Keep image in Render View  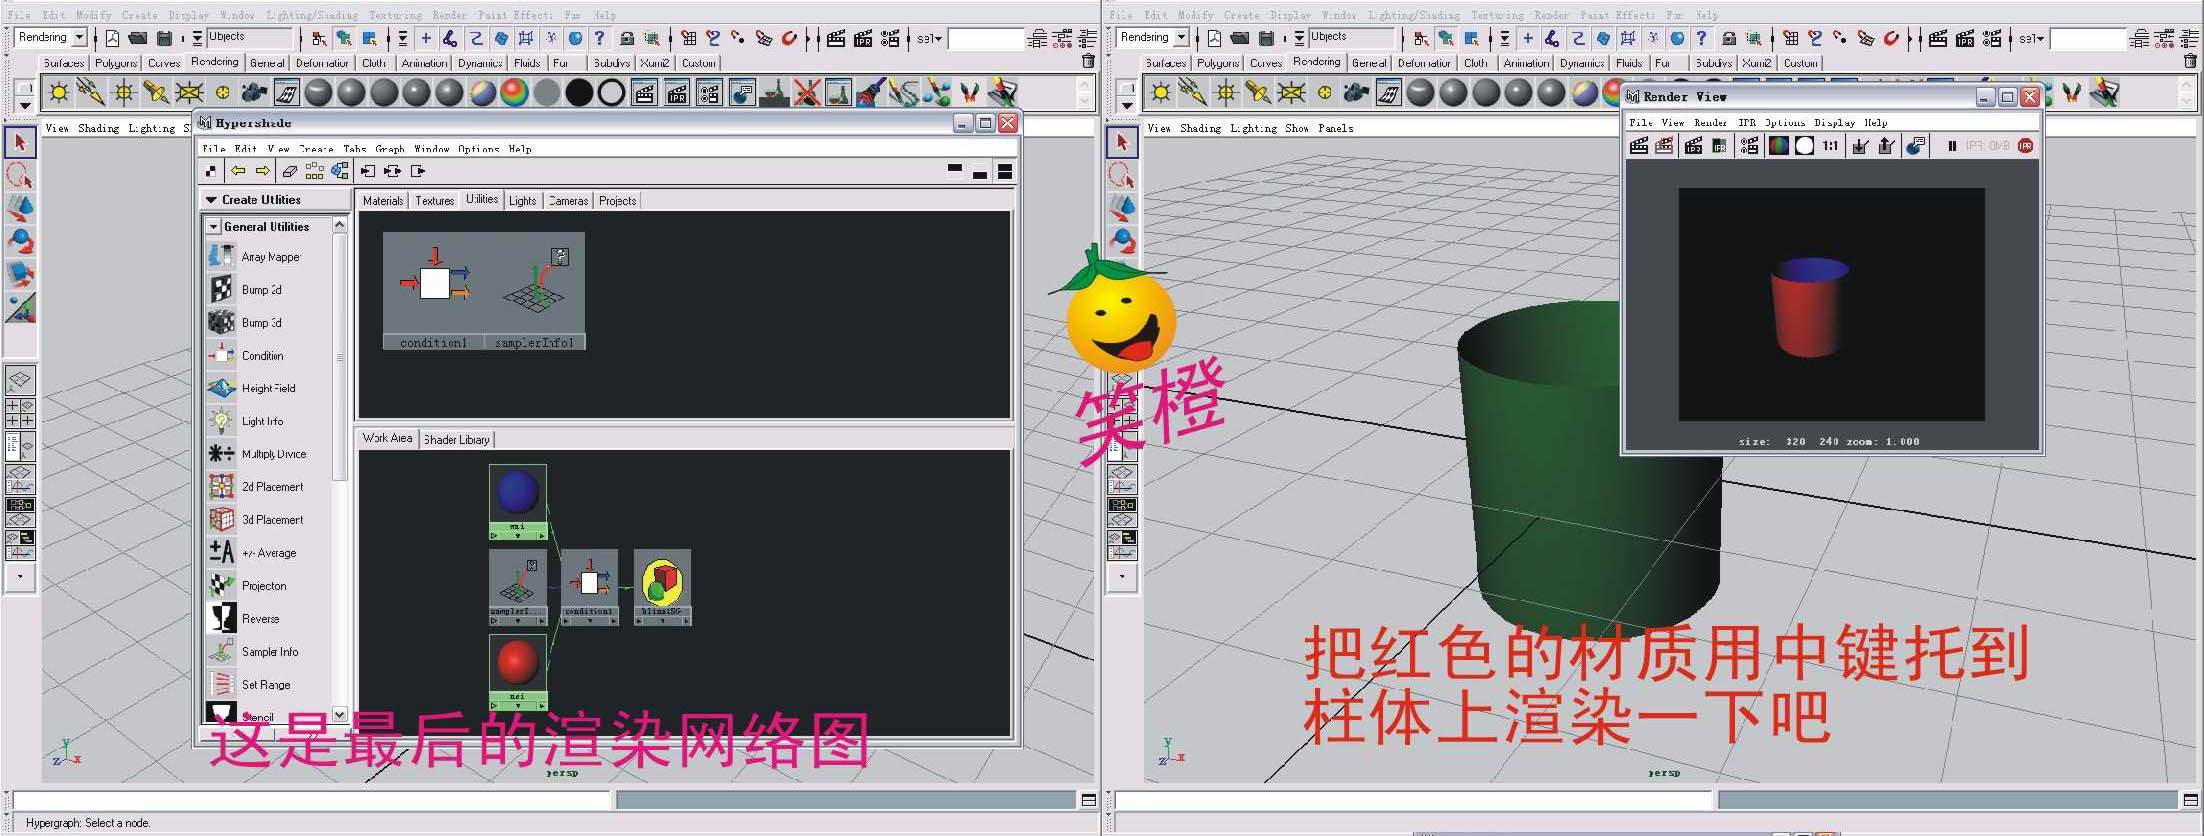[1860, 146]
